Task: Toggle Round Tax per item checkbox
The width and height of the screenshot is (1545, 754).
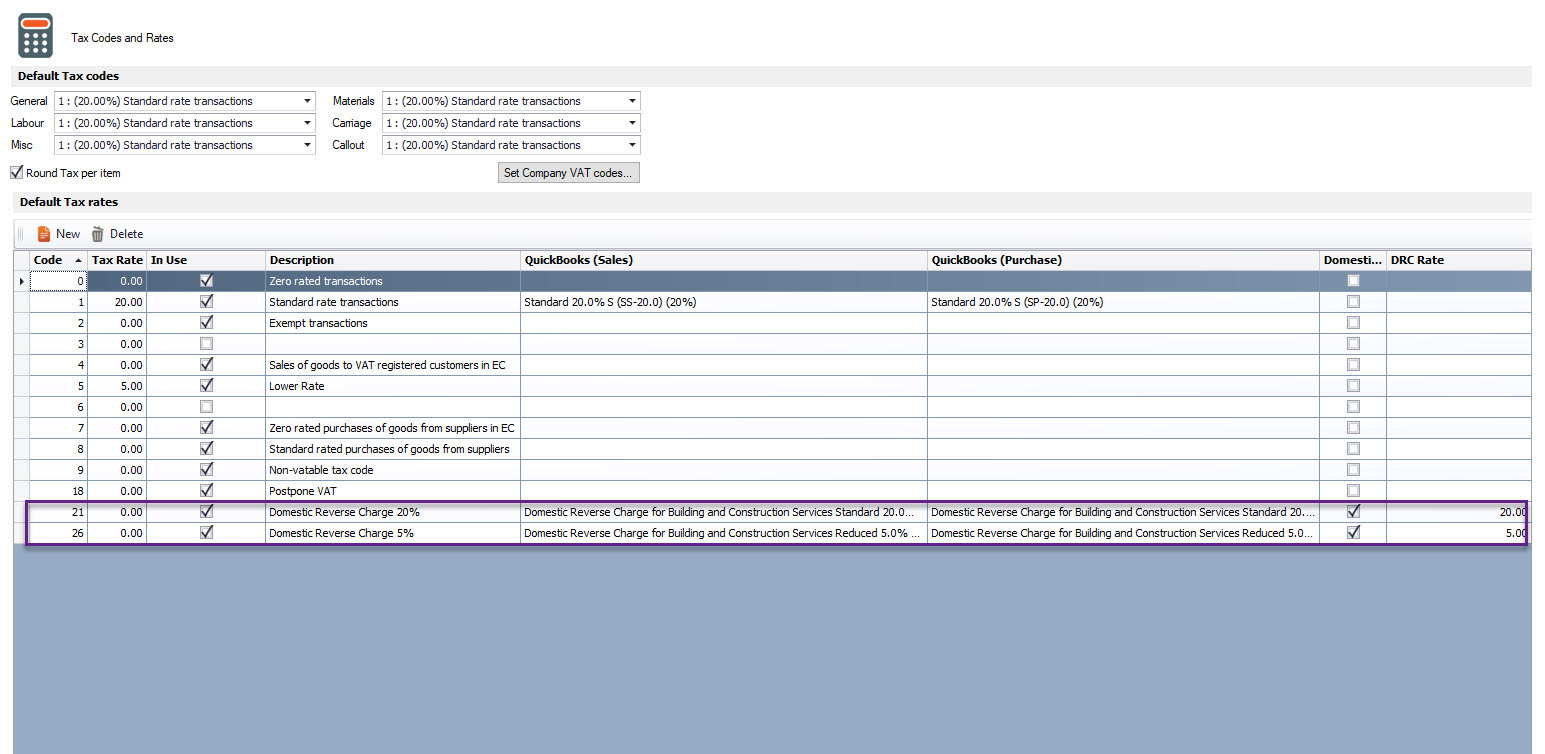Action: click(16, 173)
